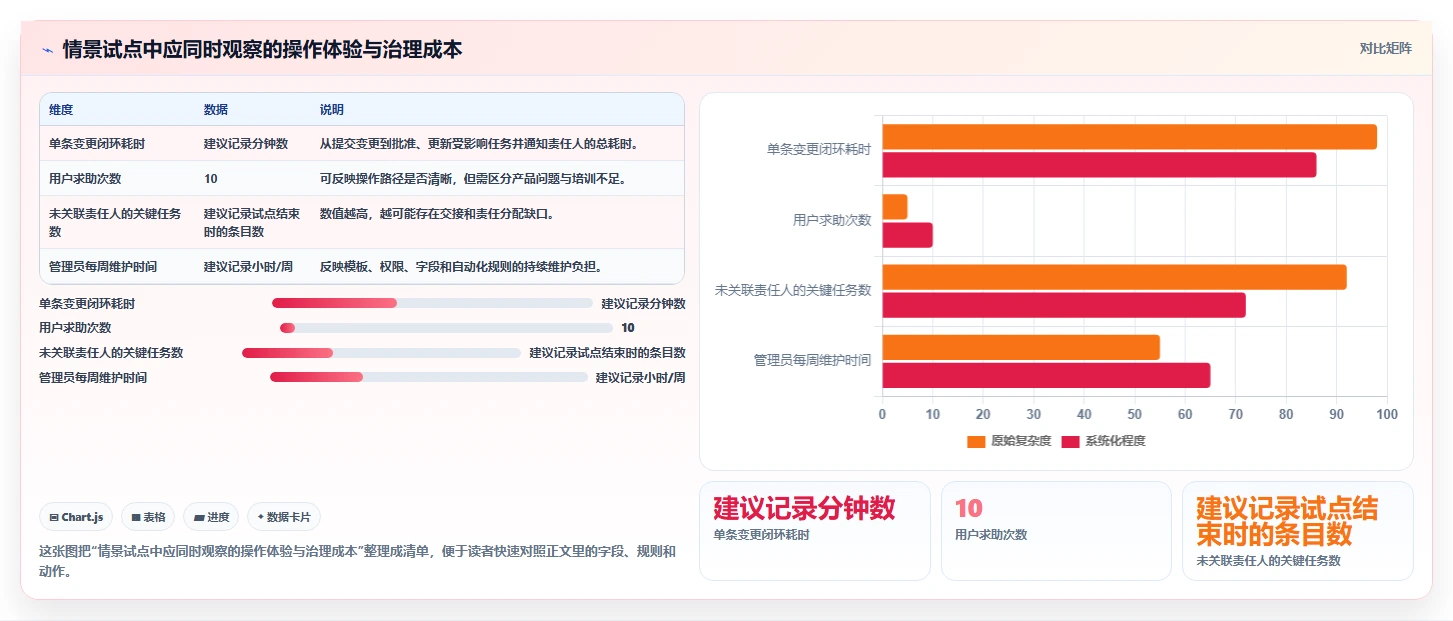1453x621 pixels.
Task: Click the 未关联责任人的关键任务数 progress bar
Action: click(381, 353)
